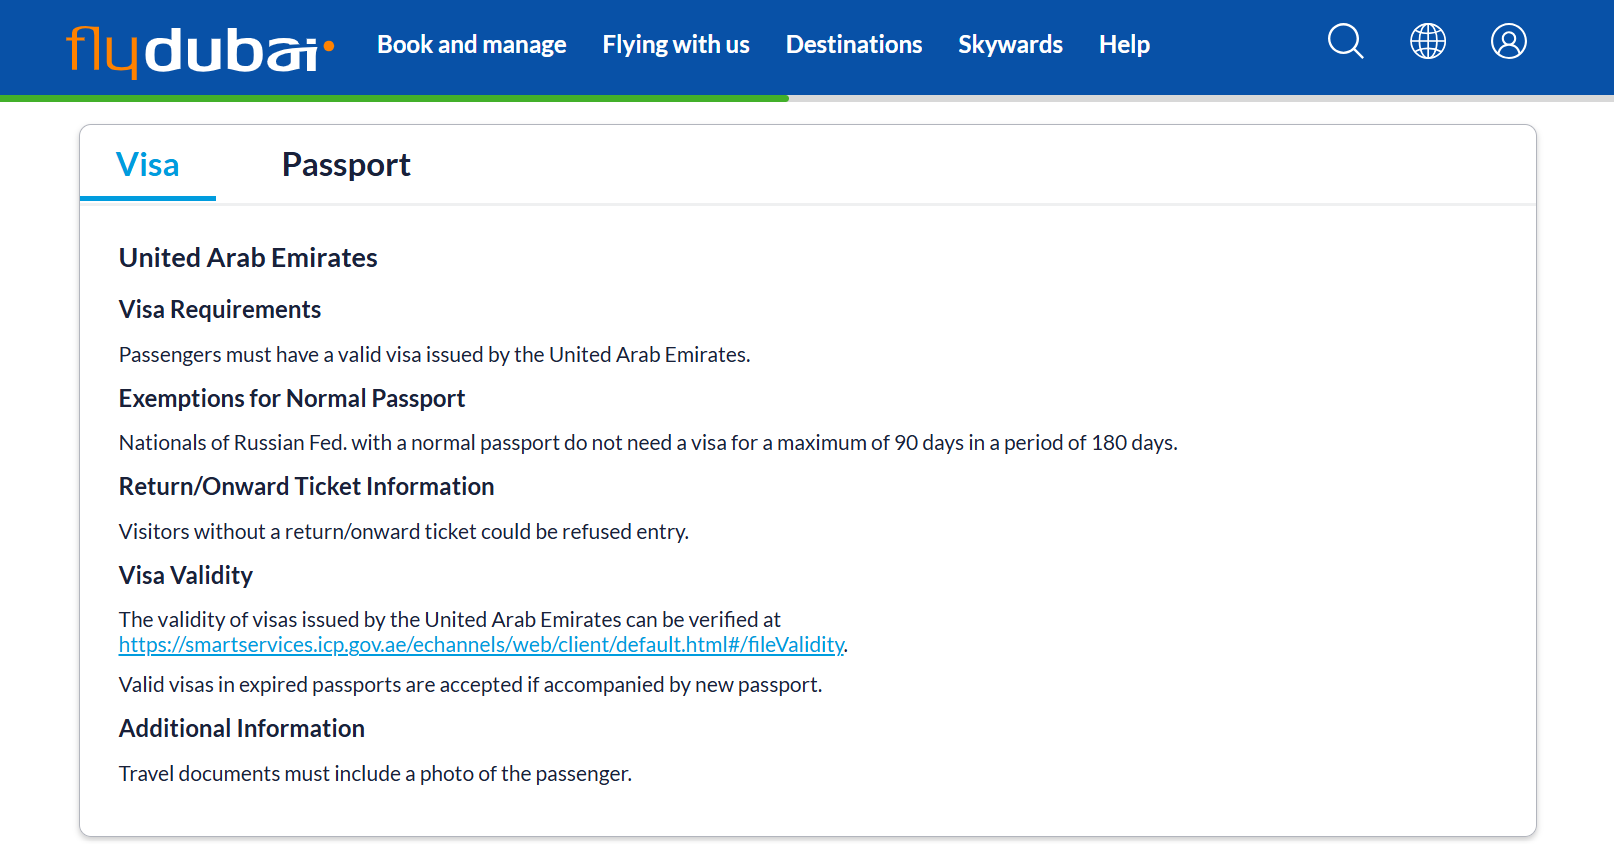The width and height of the screenshot is (1614, 844).
Task: Open the search magnifier icon
Action: coord(1345,42)
